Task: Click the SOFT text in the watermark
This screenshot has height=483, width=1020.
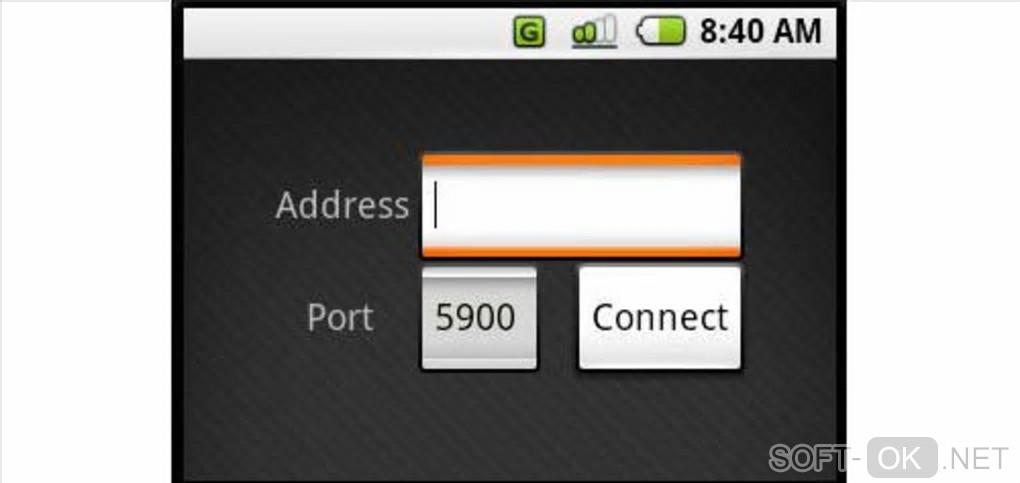Action: click(x=809, y=458)
